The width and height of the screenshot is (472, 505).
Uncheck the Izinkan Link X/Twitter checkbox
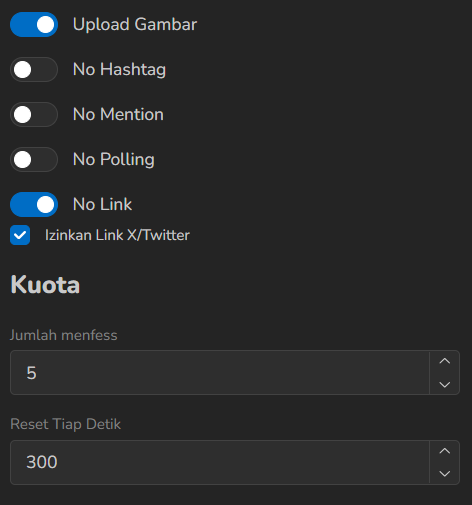click(x=20, y=235)
